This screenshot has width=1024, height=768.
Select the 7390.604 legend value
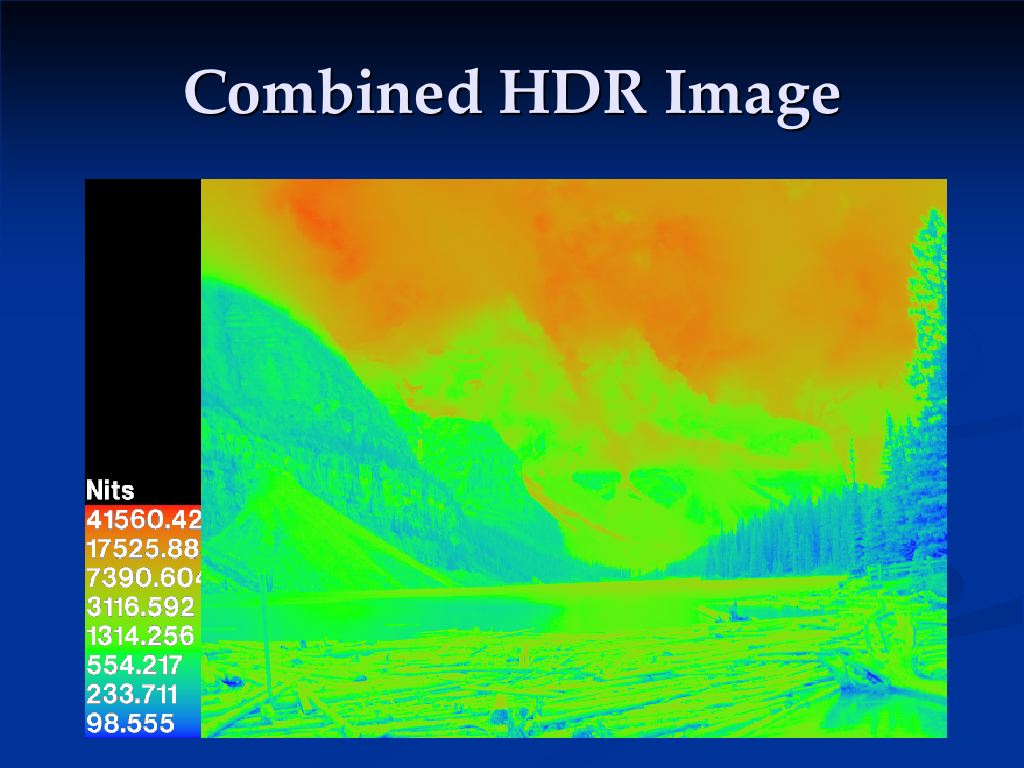point(143,577)
